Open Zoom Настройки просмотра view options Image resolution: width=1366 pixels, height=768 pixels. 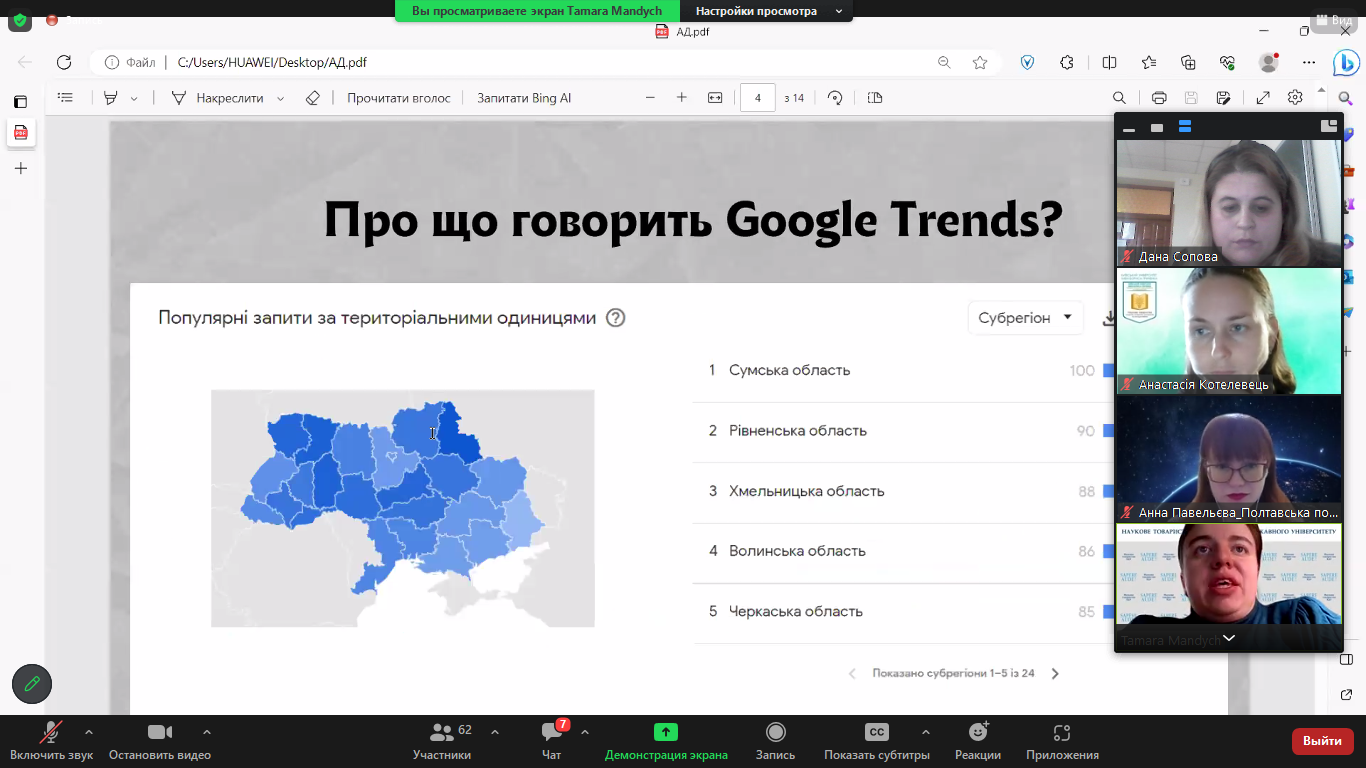click(x=766, y=11)
